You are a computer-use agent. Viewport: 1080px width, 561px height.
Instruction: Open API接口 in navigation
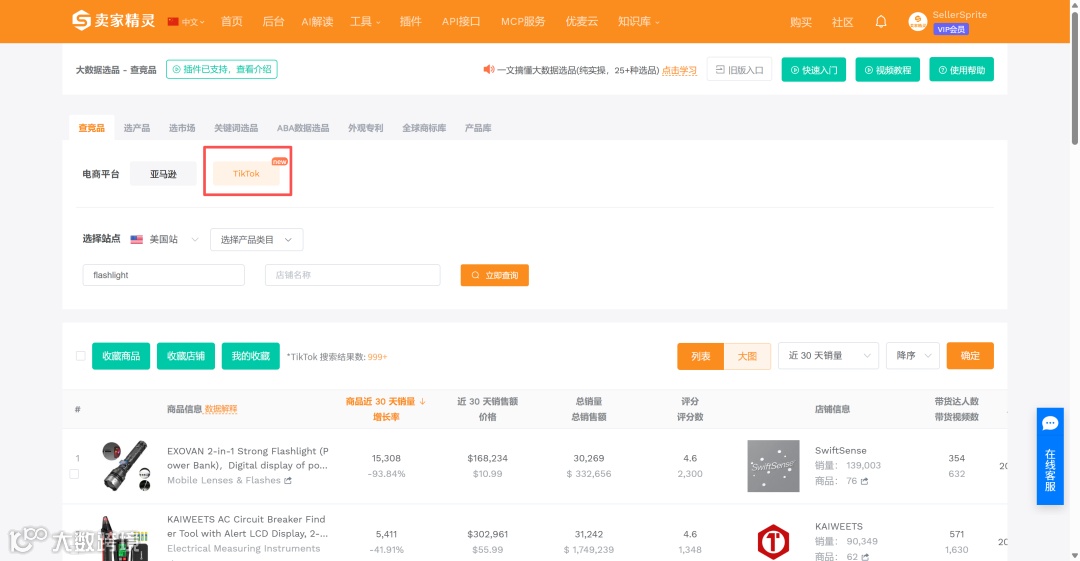(461, 21)
